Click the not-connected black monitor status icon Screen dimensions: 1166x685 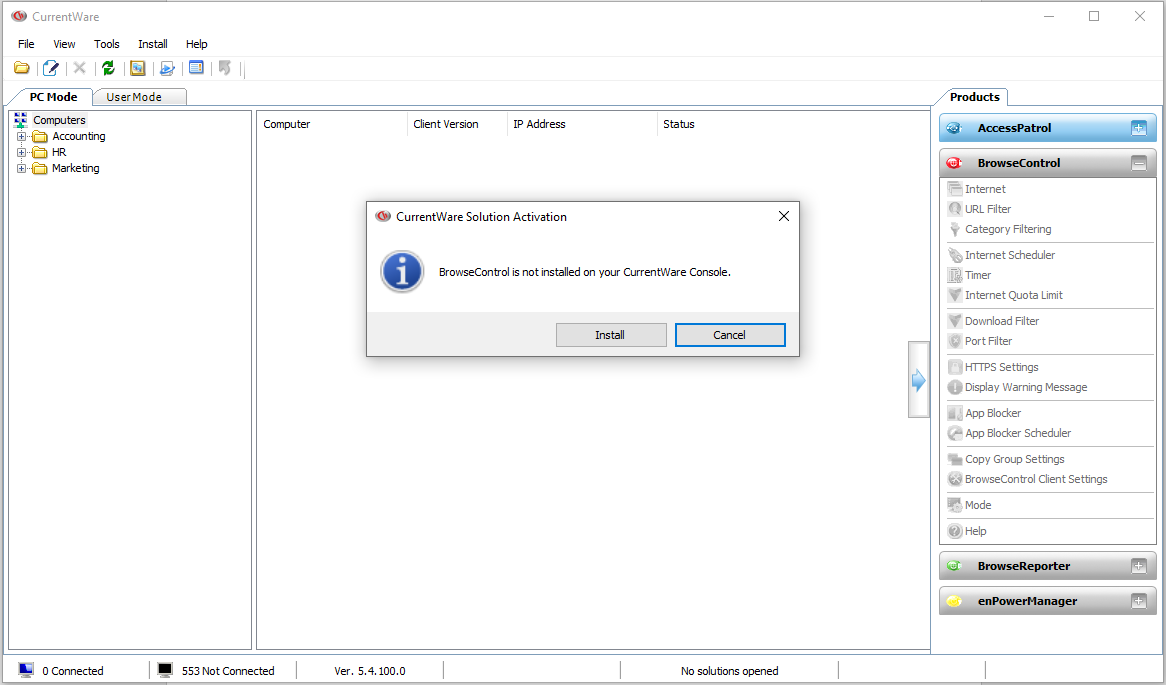pos(165,670)
